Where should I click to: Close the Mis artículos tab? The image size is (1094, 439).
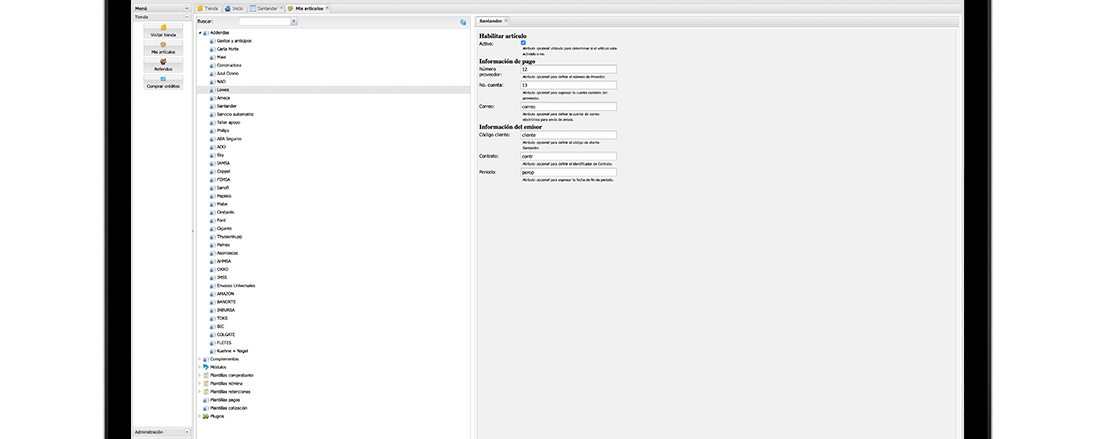(x=327, y=8)
